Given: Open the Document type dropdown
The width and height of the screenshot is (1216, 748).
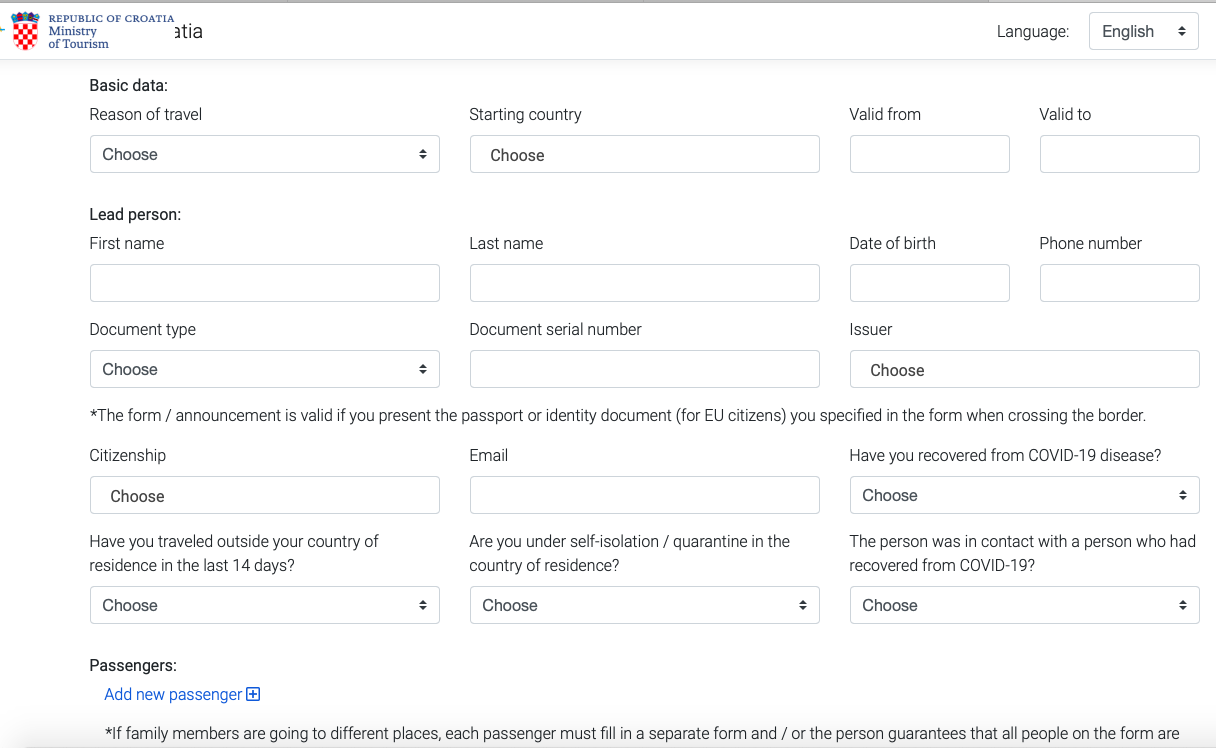Looking at the screenshot, I should [264, 369].
